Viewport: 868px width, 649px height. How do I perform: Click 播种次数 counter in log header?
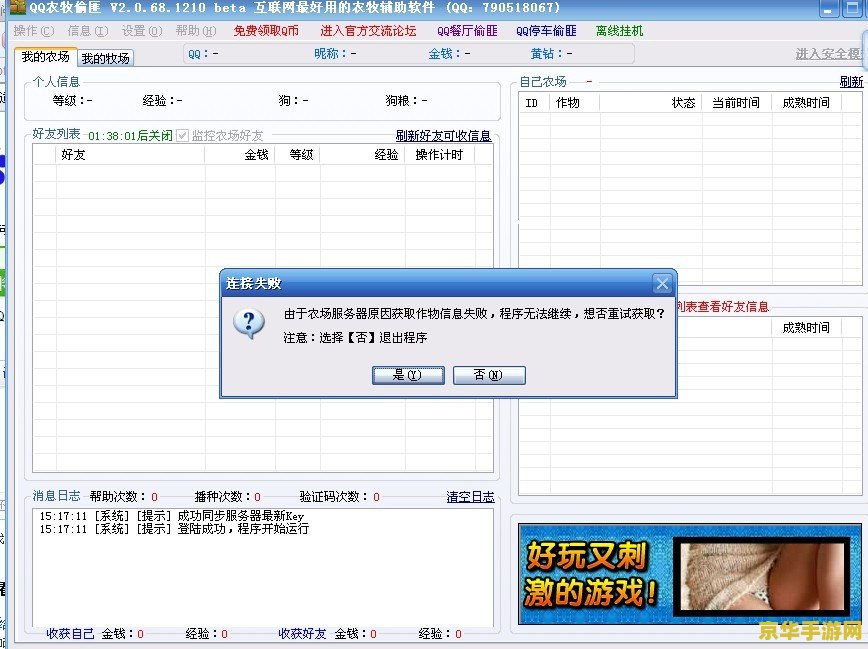228,497
